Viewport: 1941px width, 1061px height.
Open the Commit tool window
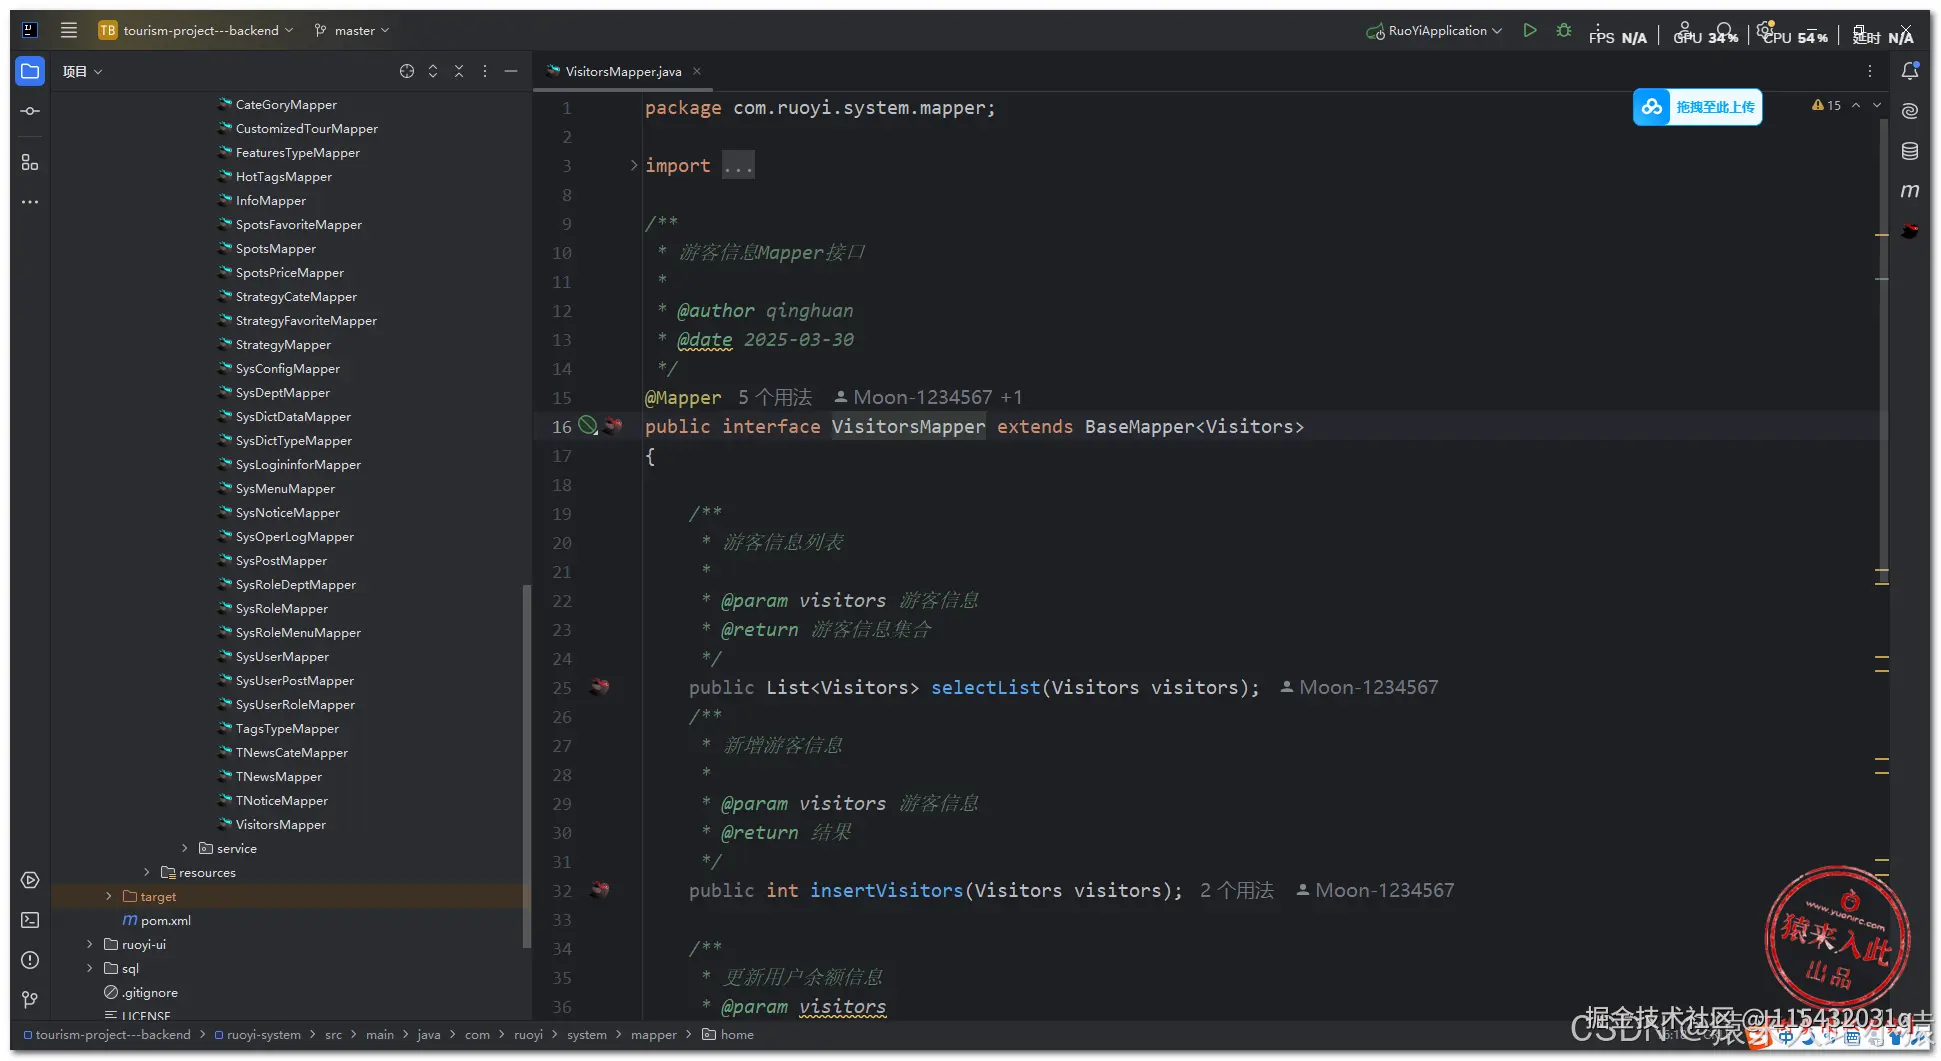point(30,111)
